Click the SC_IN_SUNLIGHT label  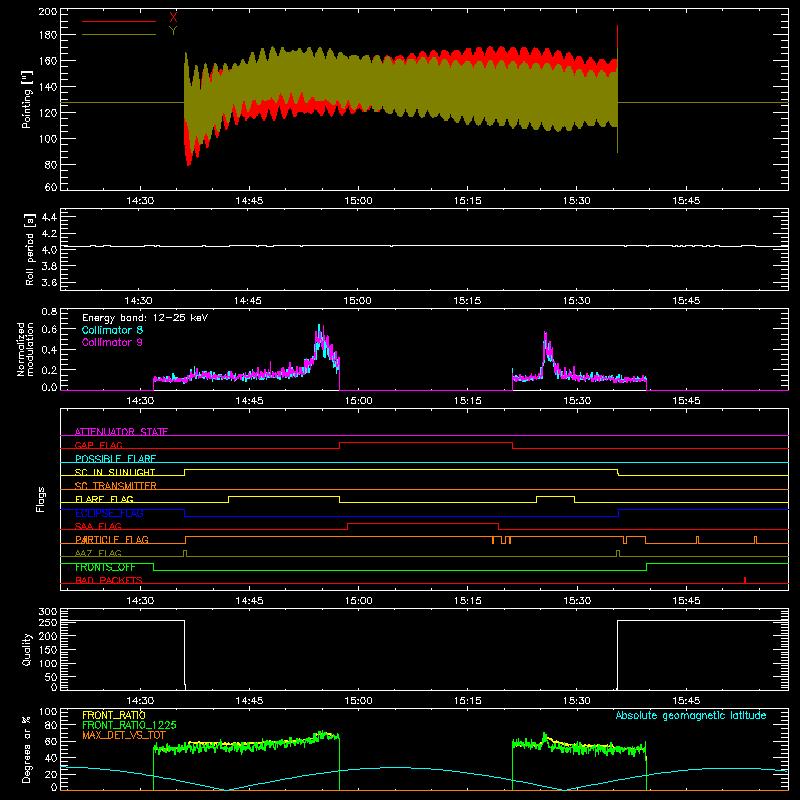(x=115, y=472)
